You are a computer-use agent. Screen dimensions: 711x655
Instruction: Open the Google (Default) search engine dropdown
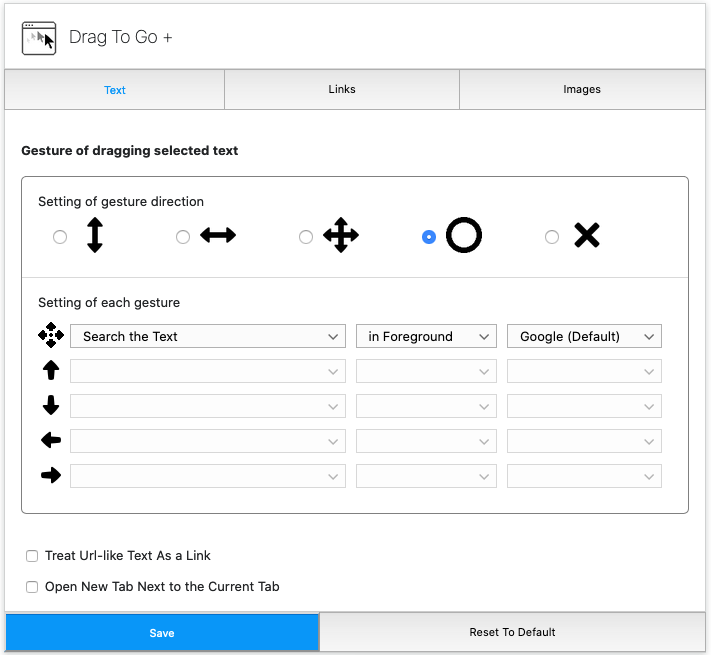click(x=584, y=336)
